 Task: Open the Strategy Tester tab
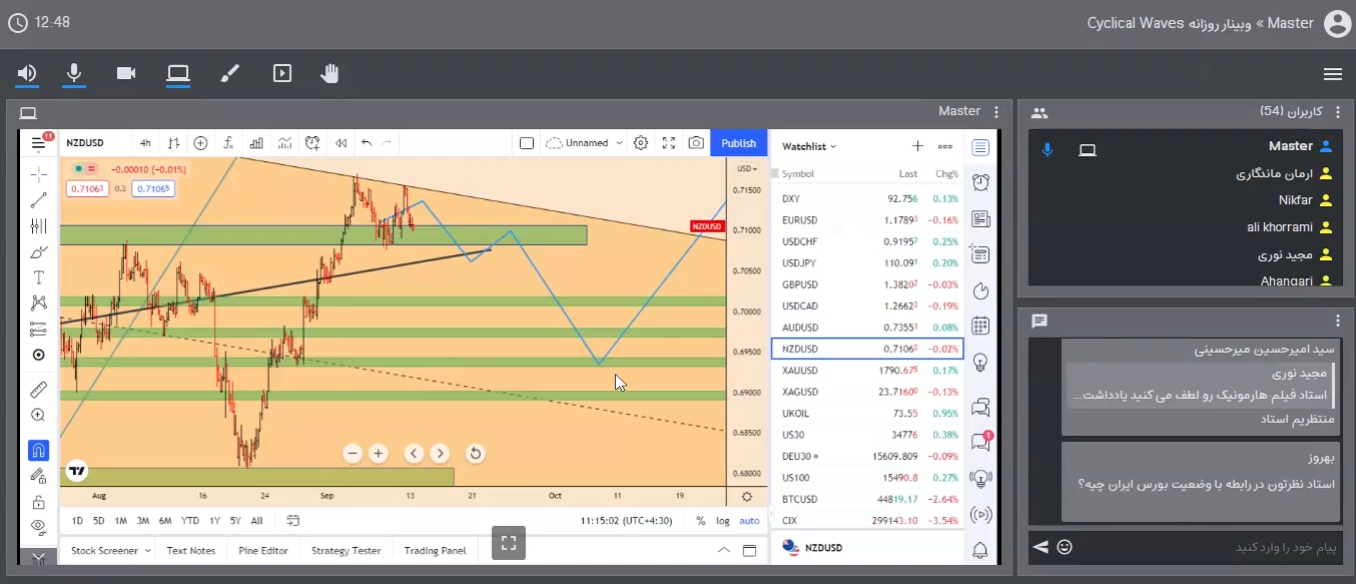pyautogui.click(x=345, y=550)
